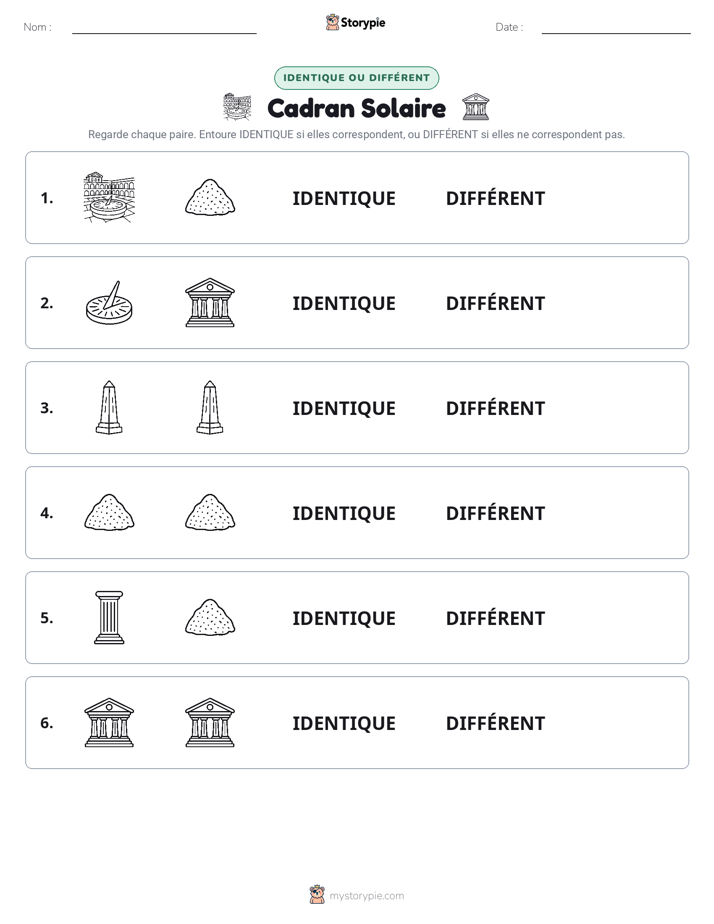Choose DIFFÉRENT for row 1
Screen dimensions: 714x924
pos(495,198)
